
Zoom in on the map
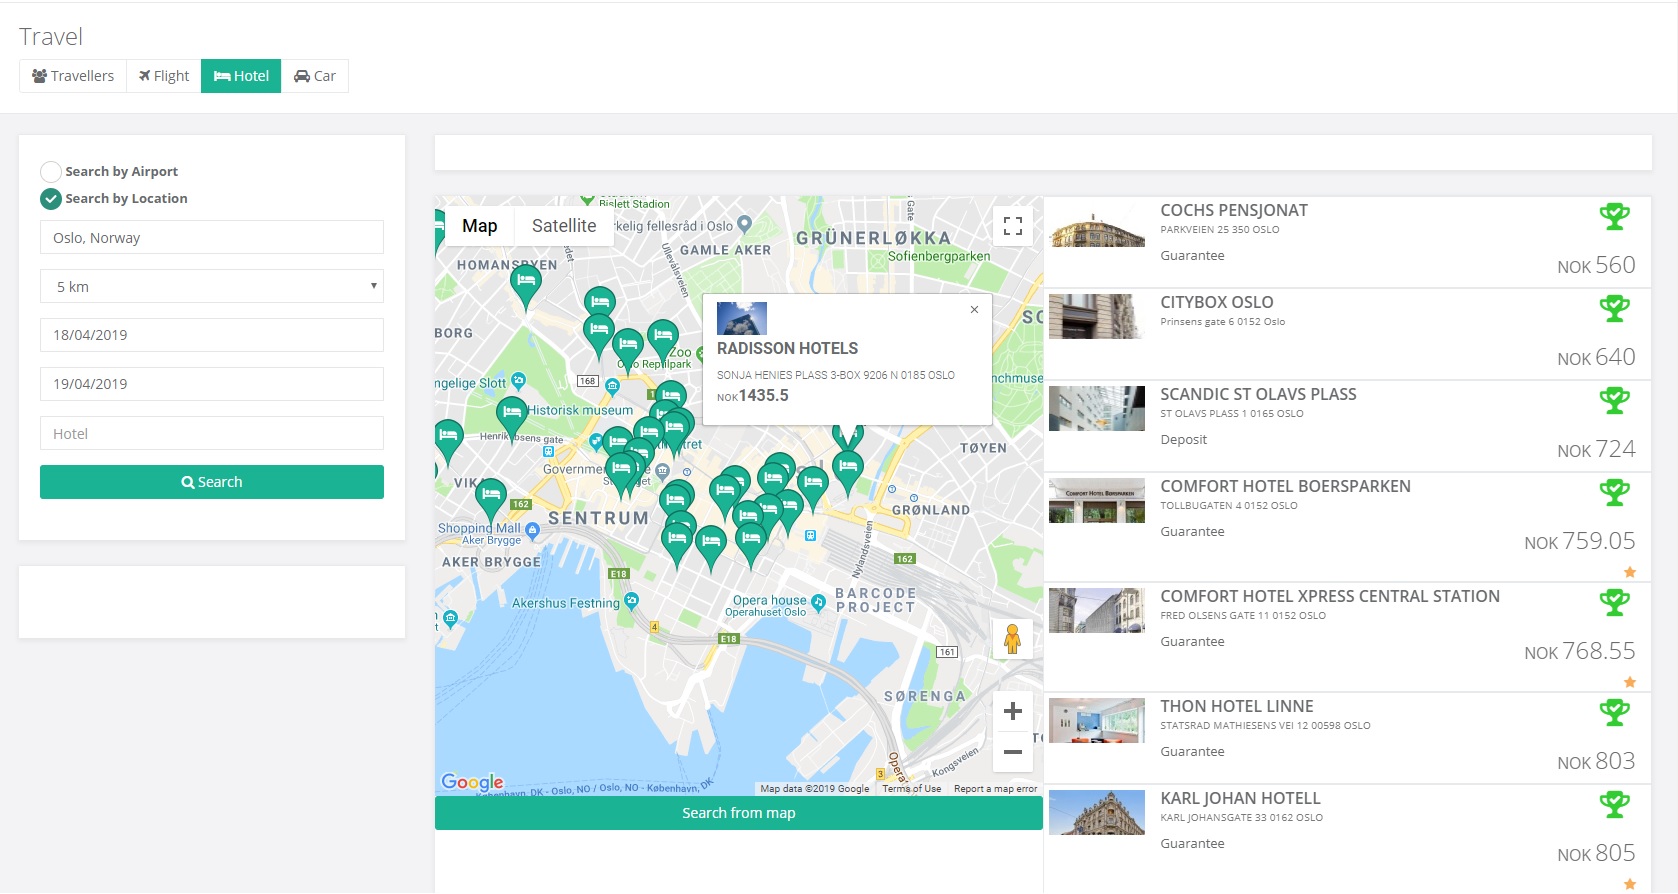tap(1012, 711)
